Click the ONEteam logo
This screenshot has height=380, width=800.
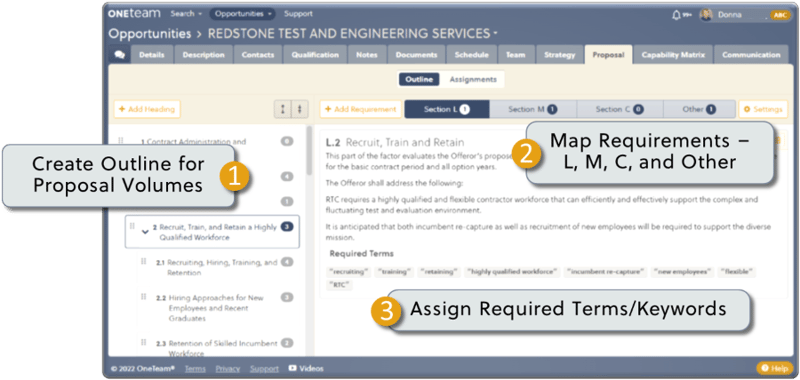coord(134,14)
